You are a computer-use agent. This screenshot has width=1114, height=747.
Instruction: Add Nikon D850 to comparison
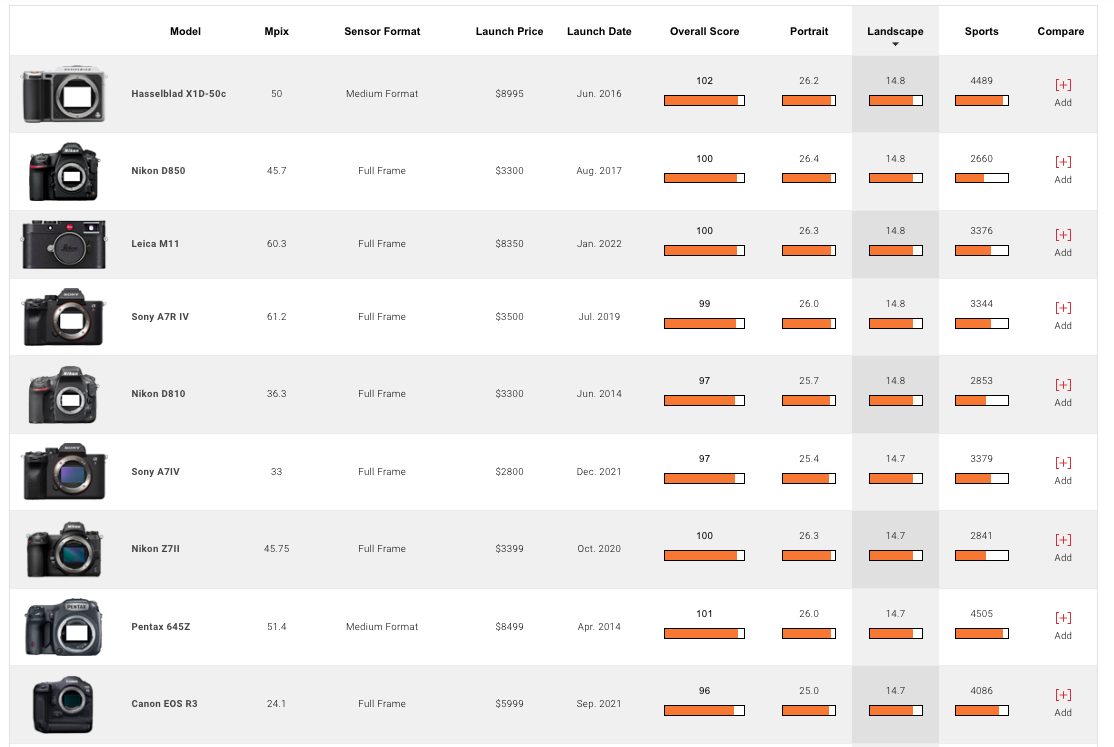1063,162
